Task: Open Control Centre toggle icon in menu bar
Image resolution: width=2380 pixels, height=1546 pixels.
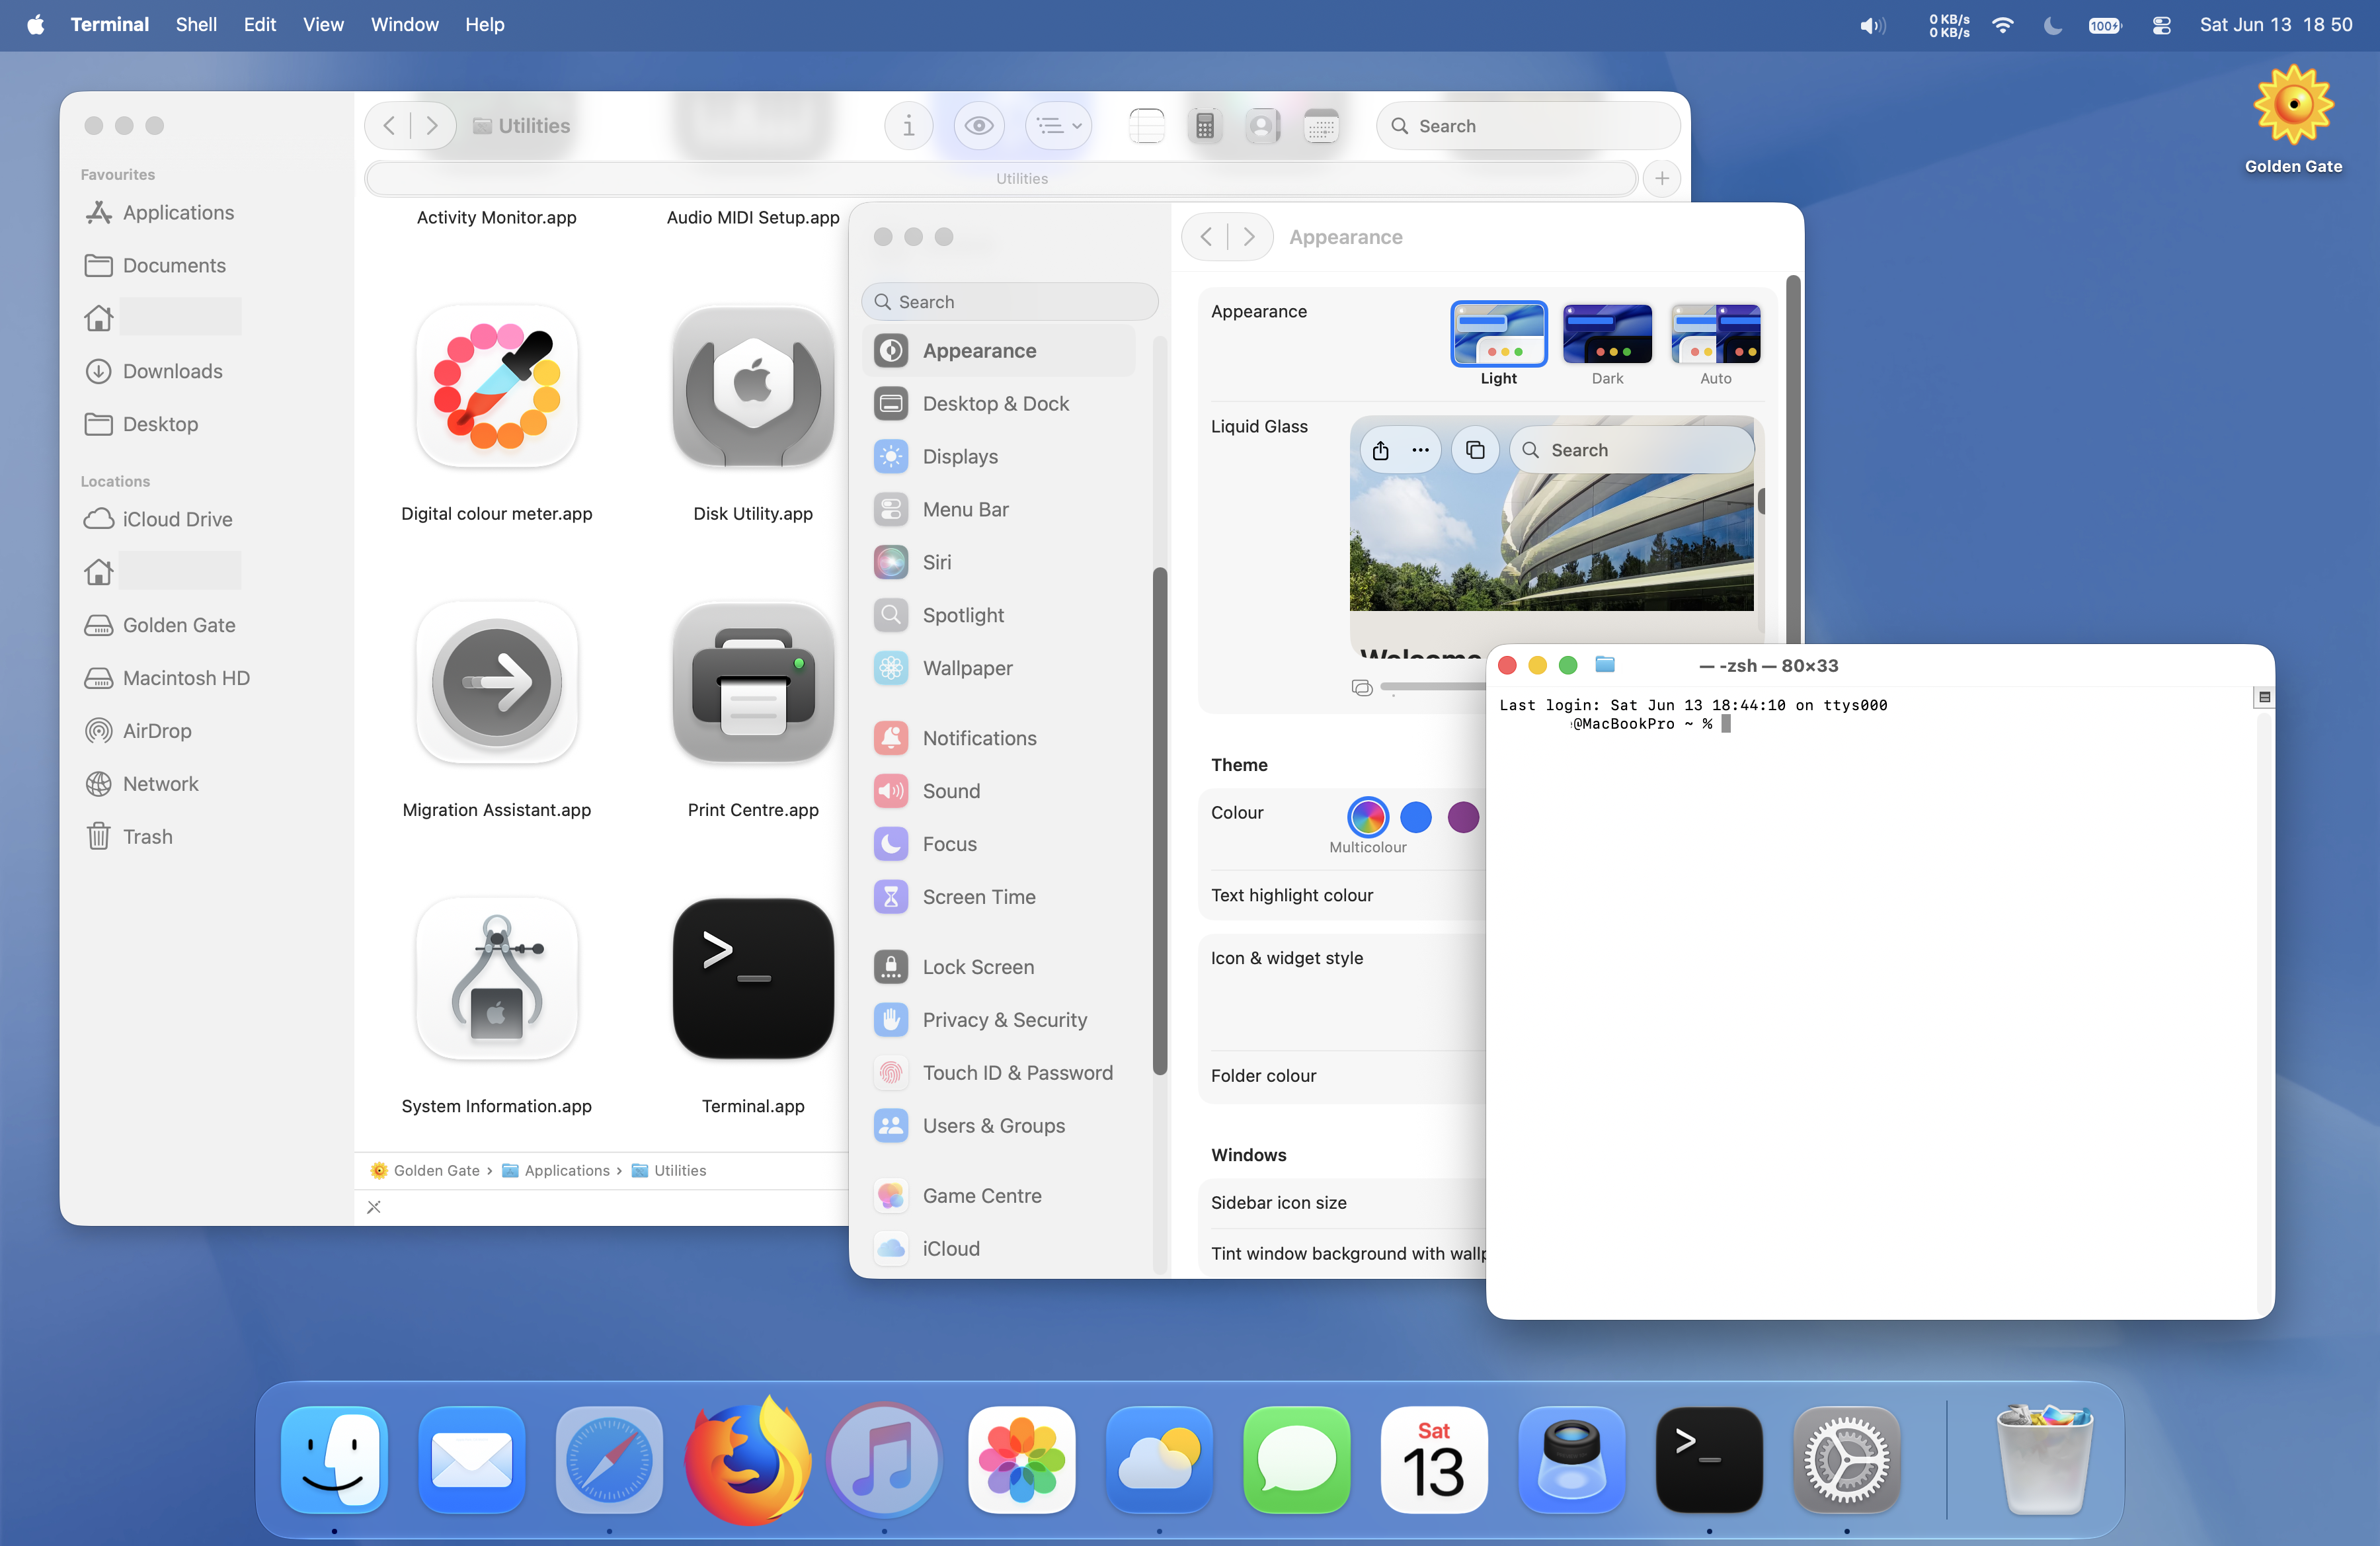Action: point(2161,25)
